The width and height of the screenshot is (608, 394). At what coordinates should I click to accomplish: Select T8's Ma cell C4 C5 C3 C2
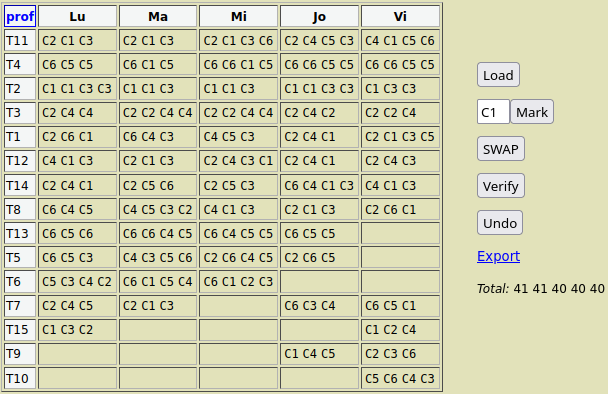[158, 209]
